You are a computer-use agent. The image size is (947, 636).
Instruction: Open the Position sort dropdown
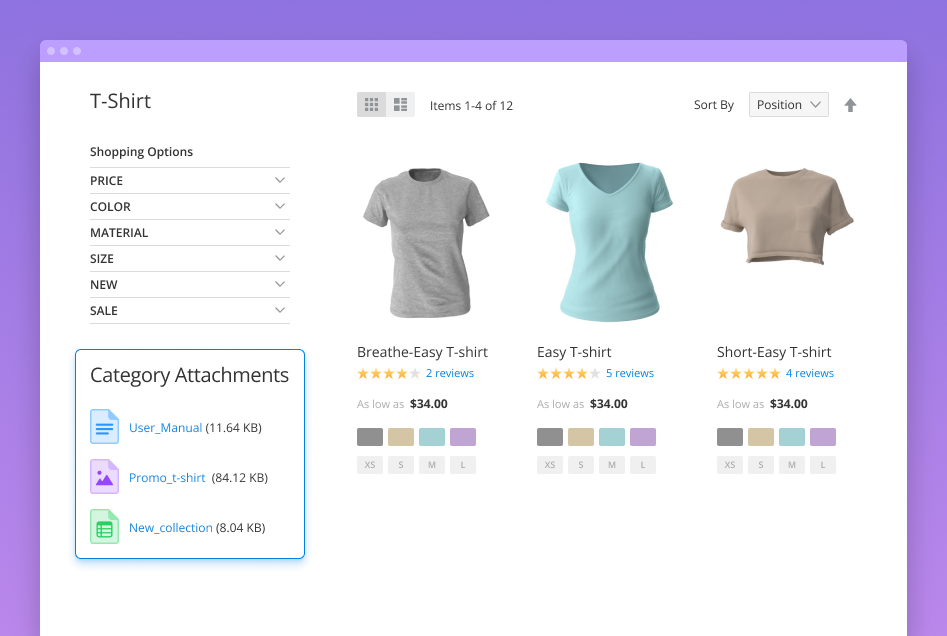[x=788, y=104]
